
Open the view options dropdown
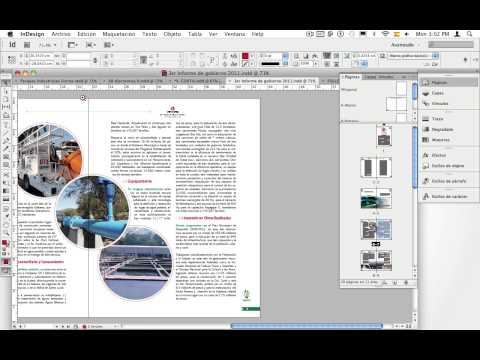pyautogui.click(x=73, y=45)
